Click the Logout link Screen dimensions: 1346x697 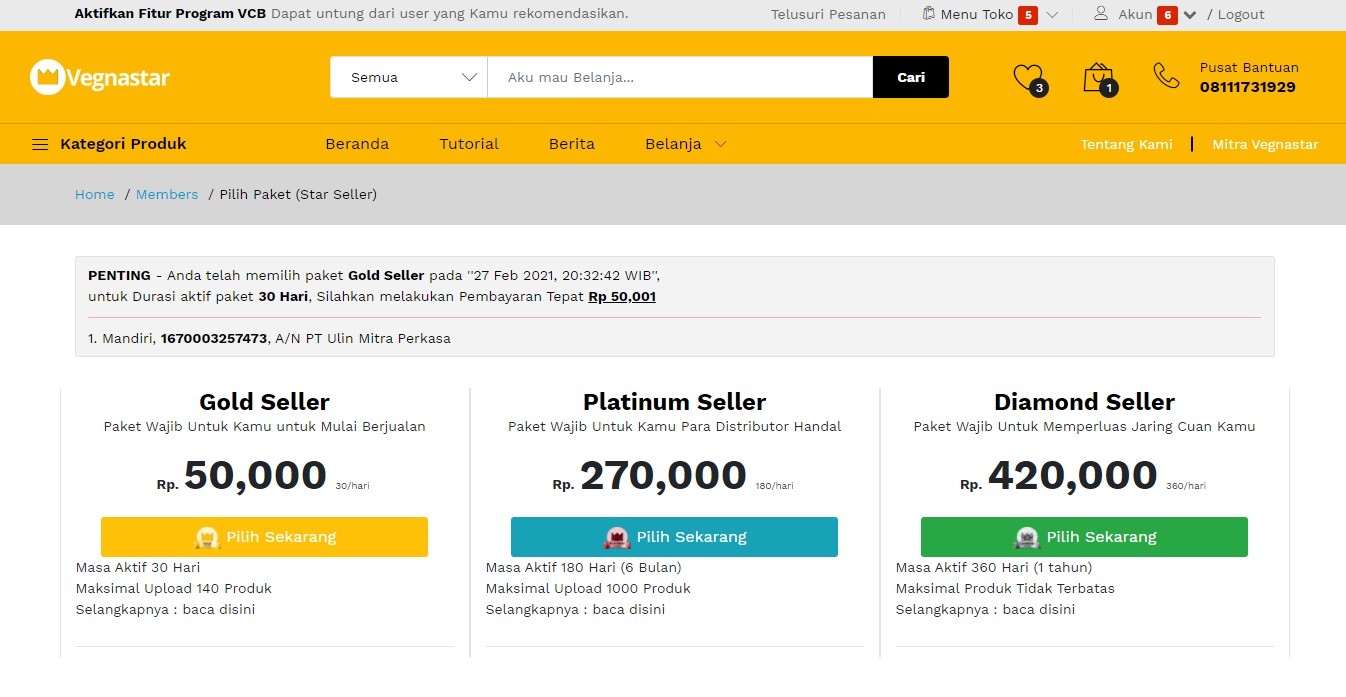pos(1241,14)
